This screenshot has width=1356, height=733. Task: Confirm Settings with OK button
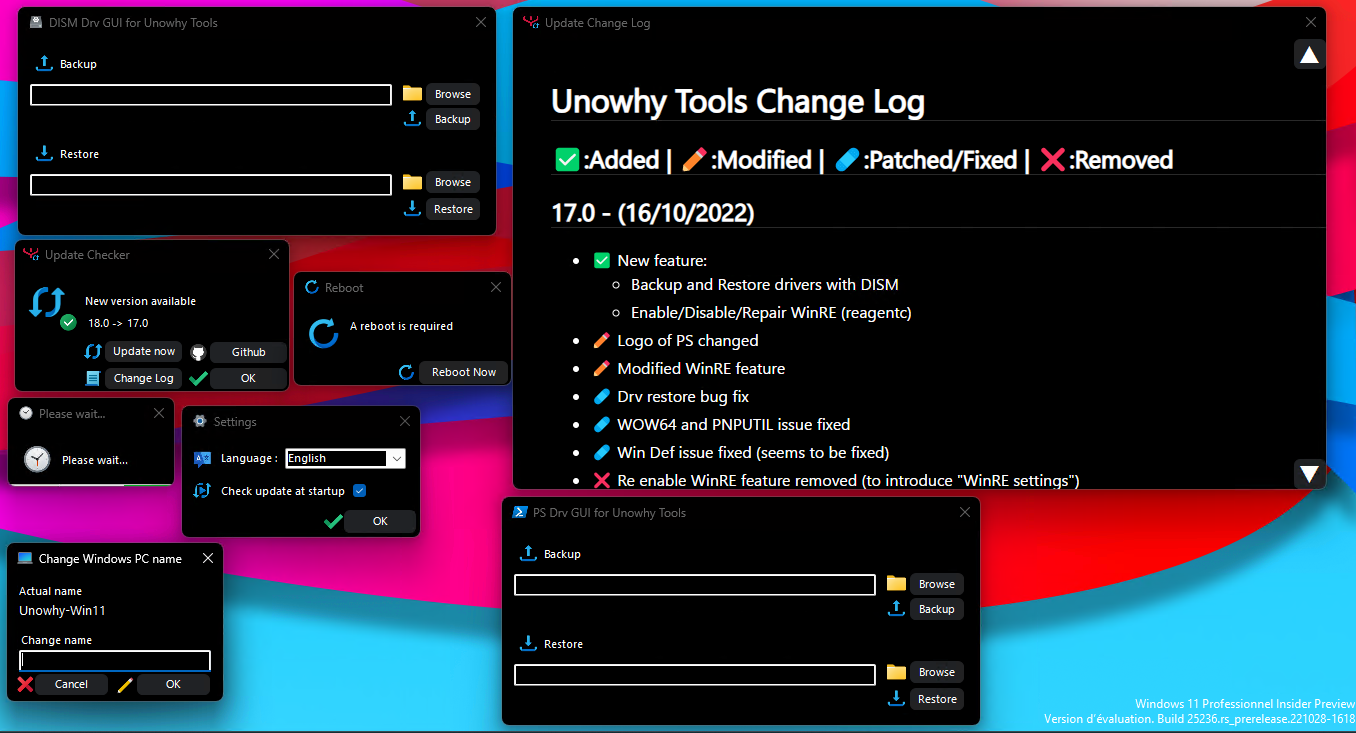(x=380, y=521)
